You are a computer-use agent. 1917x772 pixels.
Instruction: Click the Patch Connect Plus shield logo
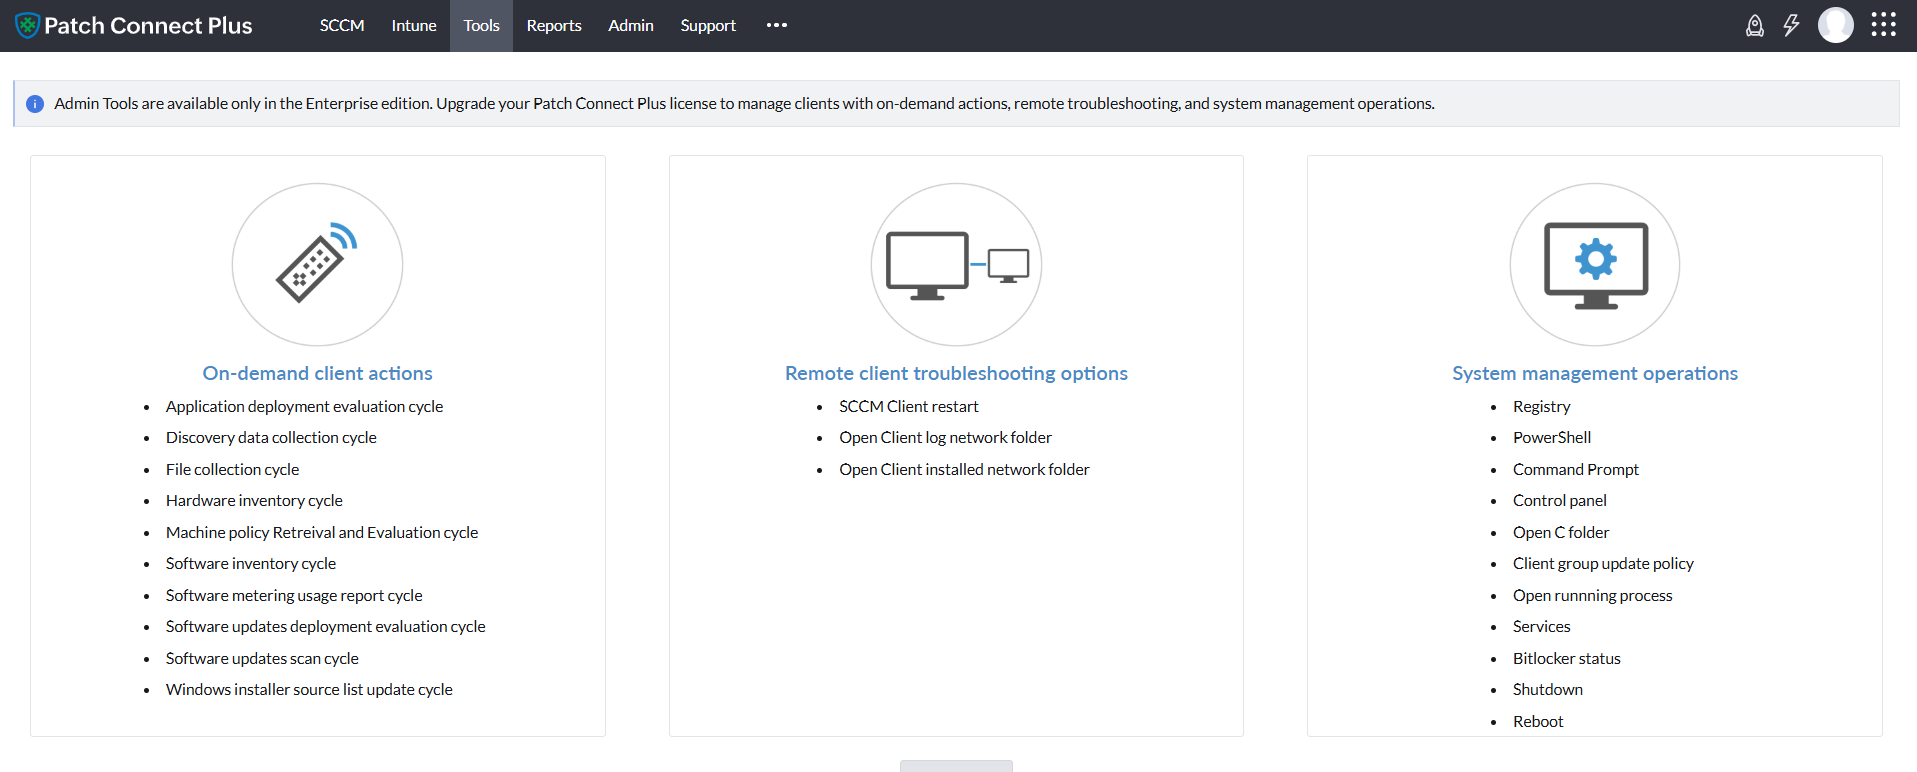(x=27, y=26)
